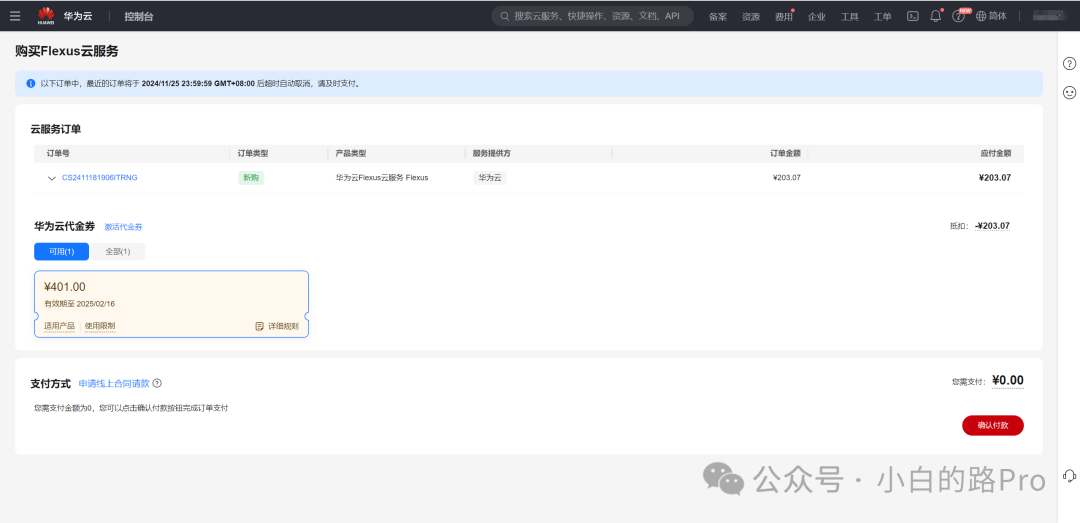Screen dimensions: 1080x523
Task: Click 使用限制 on the voucher
Action: [x=100, y=326]
